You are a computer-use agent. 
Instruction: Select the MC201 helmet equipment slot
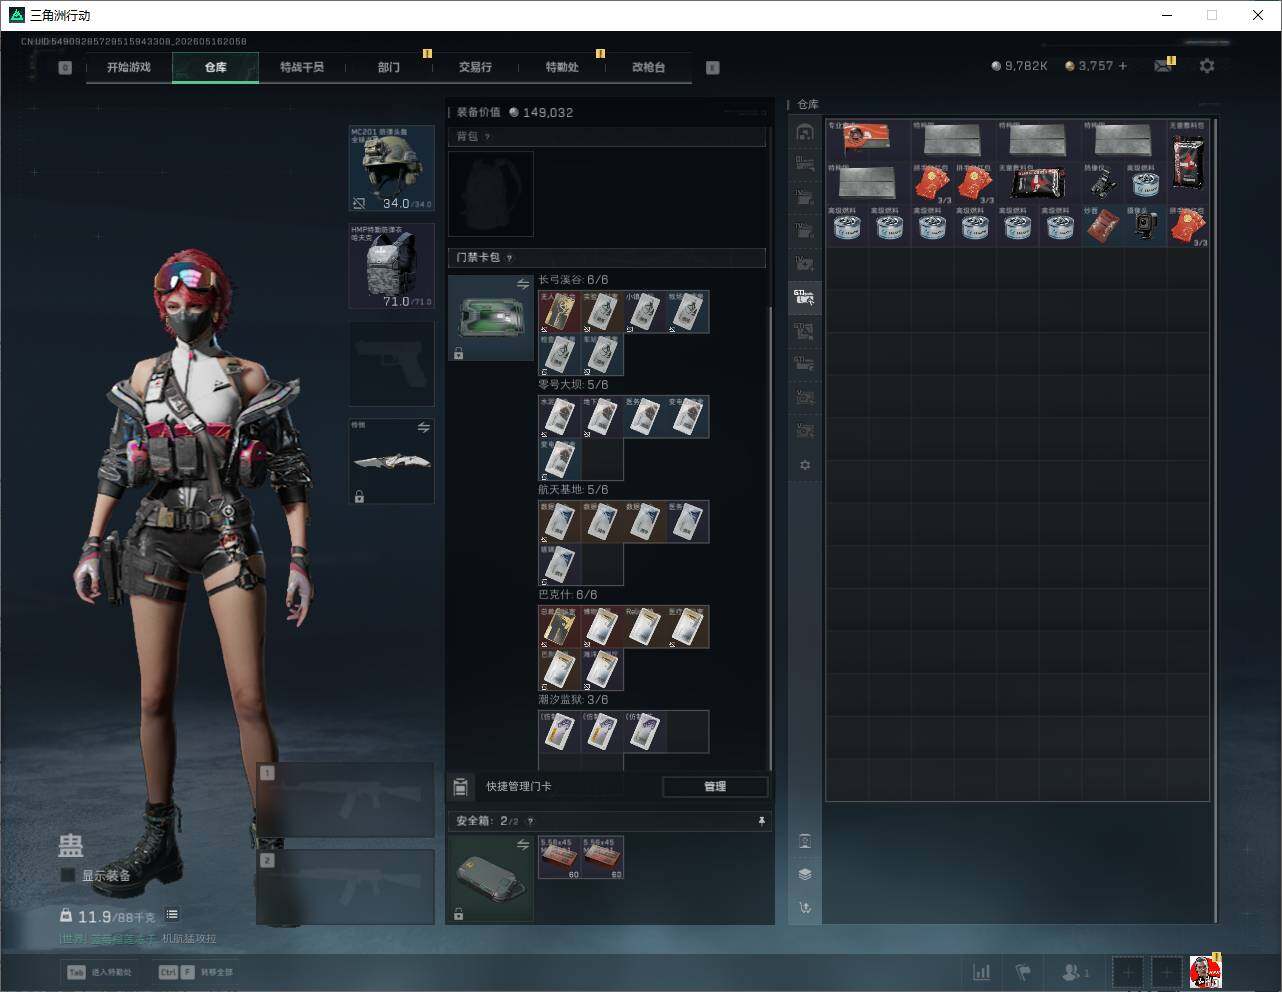tap(391, 168)
